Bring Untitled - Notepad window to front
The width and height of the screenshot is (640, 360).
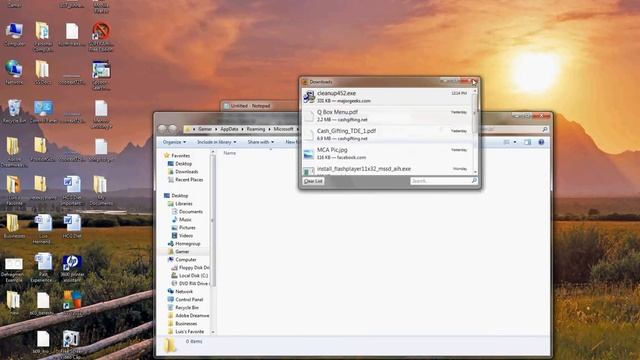pos(250,106)
